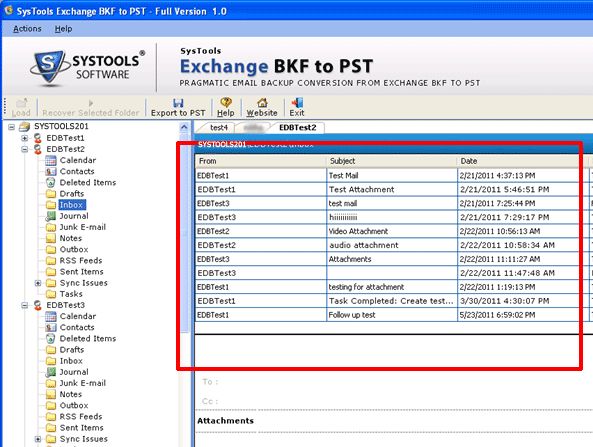
Task: Switch to the EDBTest2 tab
Action: [297, 128]
